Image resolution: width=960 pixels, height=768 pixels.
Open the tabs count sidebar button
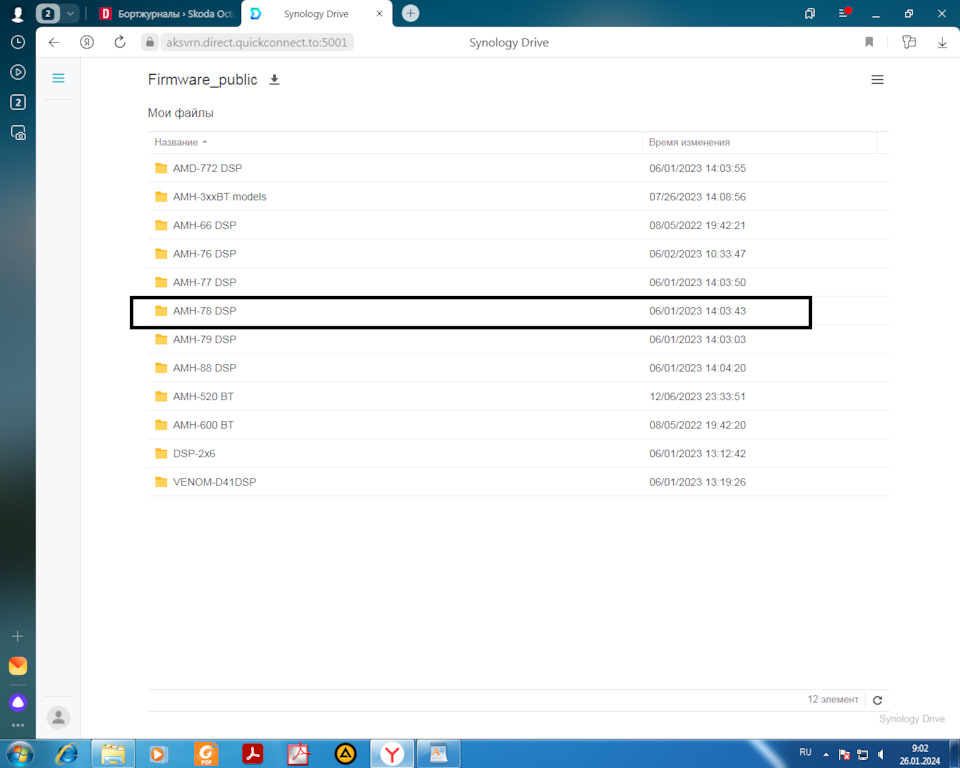coord(18,102)
